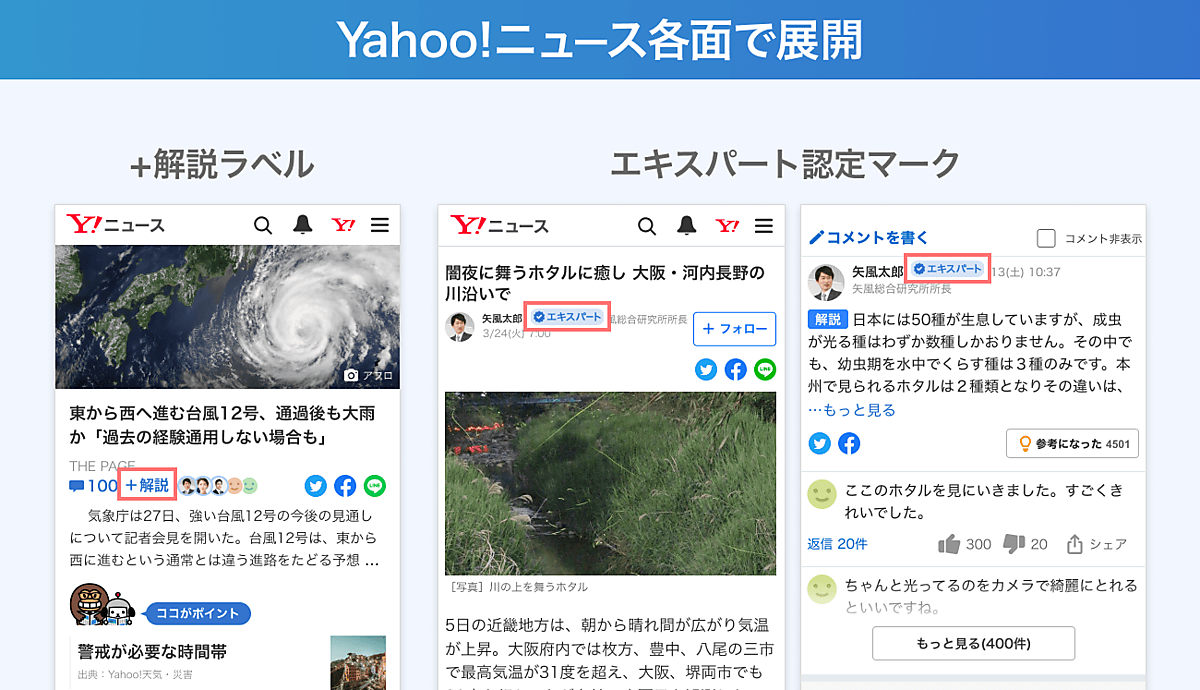This screenshot has width=1200, height=690.
Task: Open typhoon satellite image
Action: tap(228, 317)
